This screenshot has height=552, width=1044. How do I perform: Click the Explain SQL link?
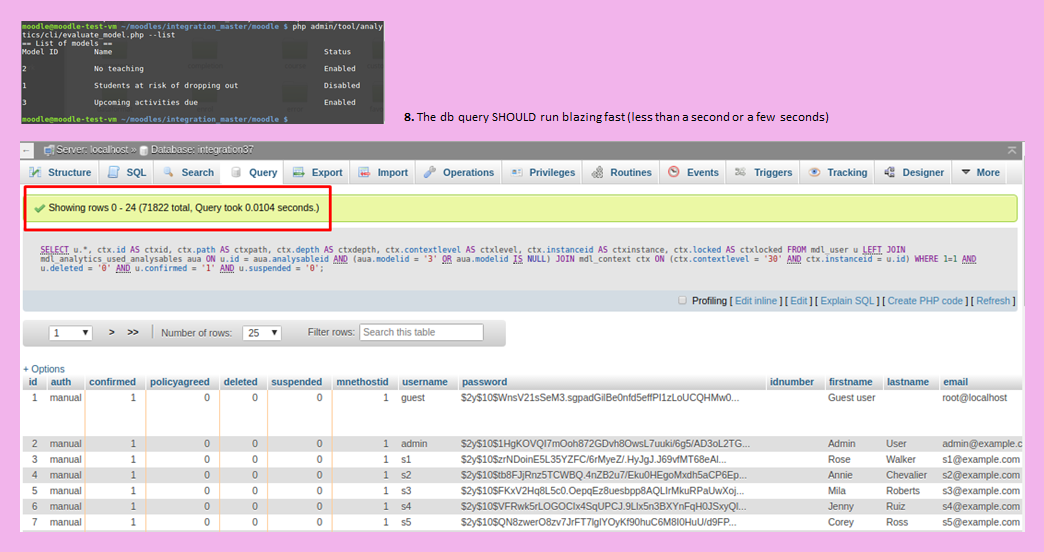tap(847, 301)
